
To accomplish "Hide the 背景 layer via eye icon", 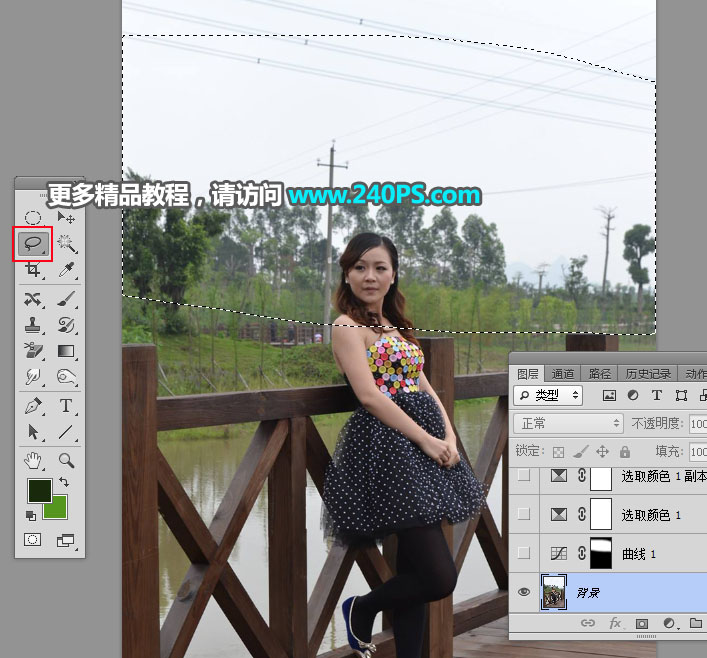I will pos(523,592).
